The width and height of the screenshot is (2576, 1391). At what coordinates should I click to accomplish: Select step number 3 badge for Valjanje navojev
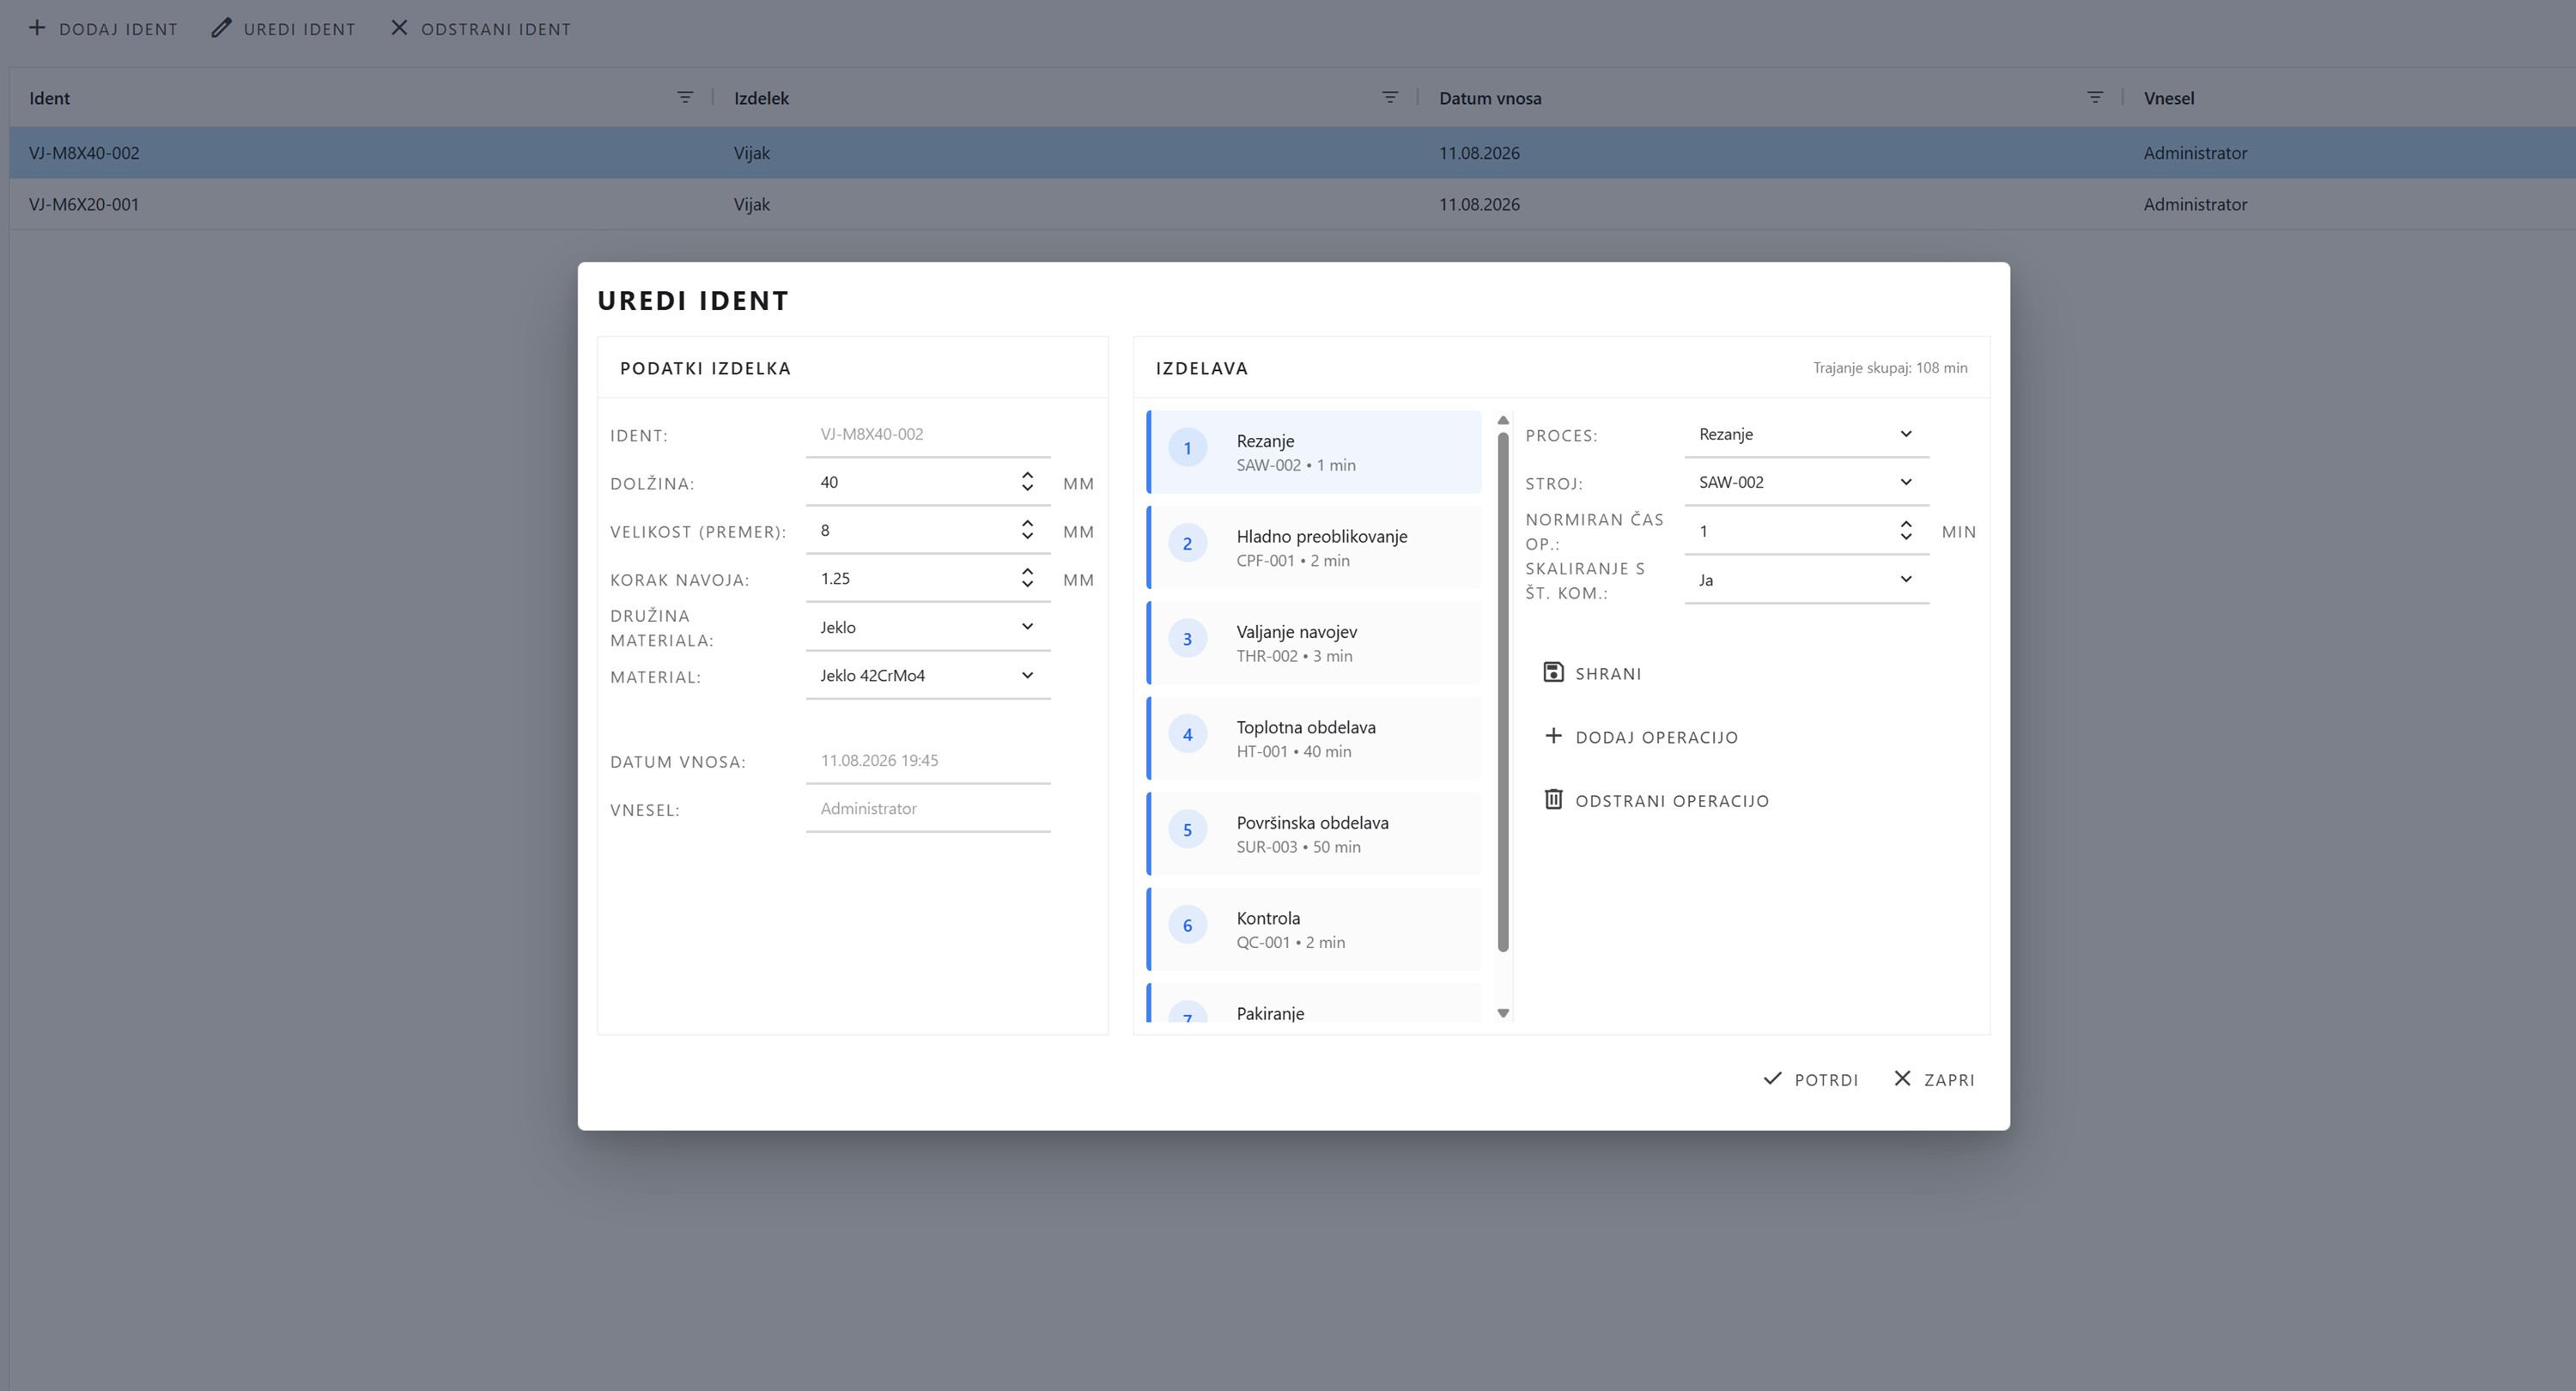click(1188, 639)
